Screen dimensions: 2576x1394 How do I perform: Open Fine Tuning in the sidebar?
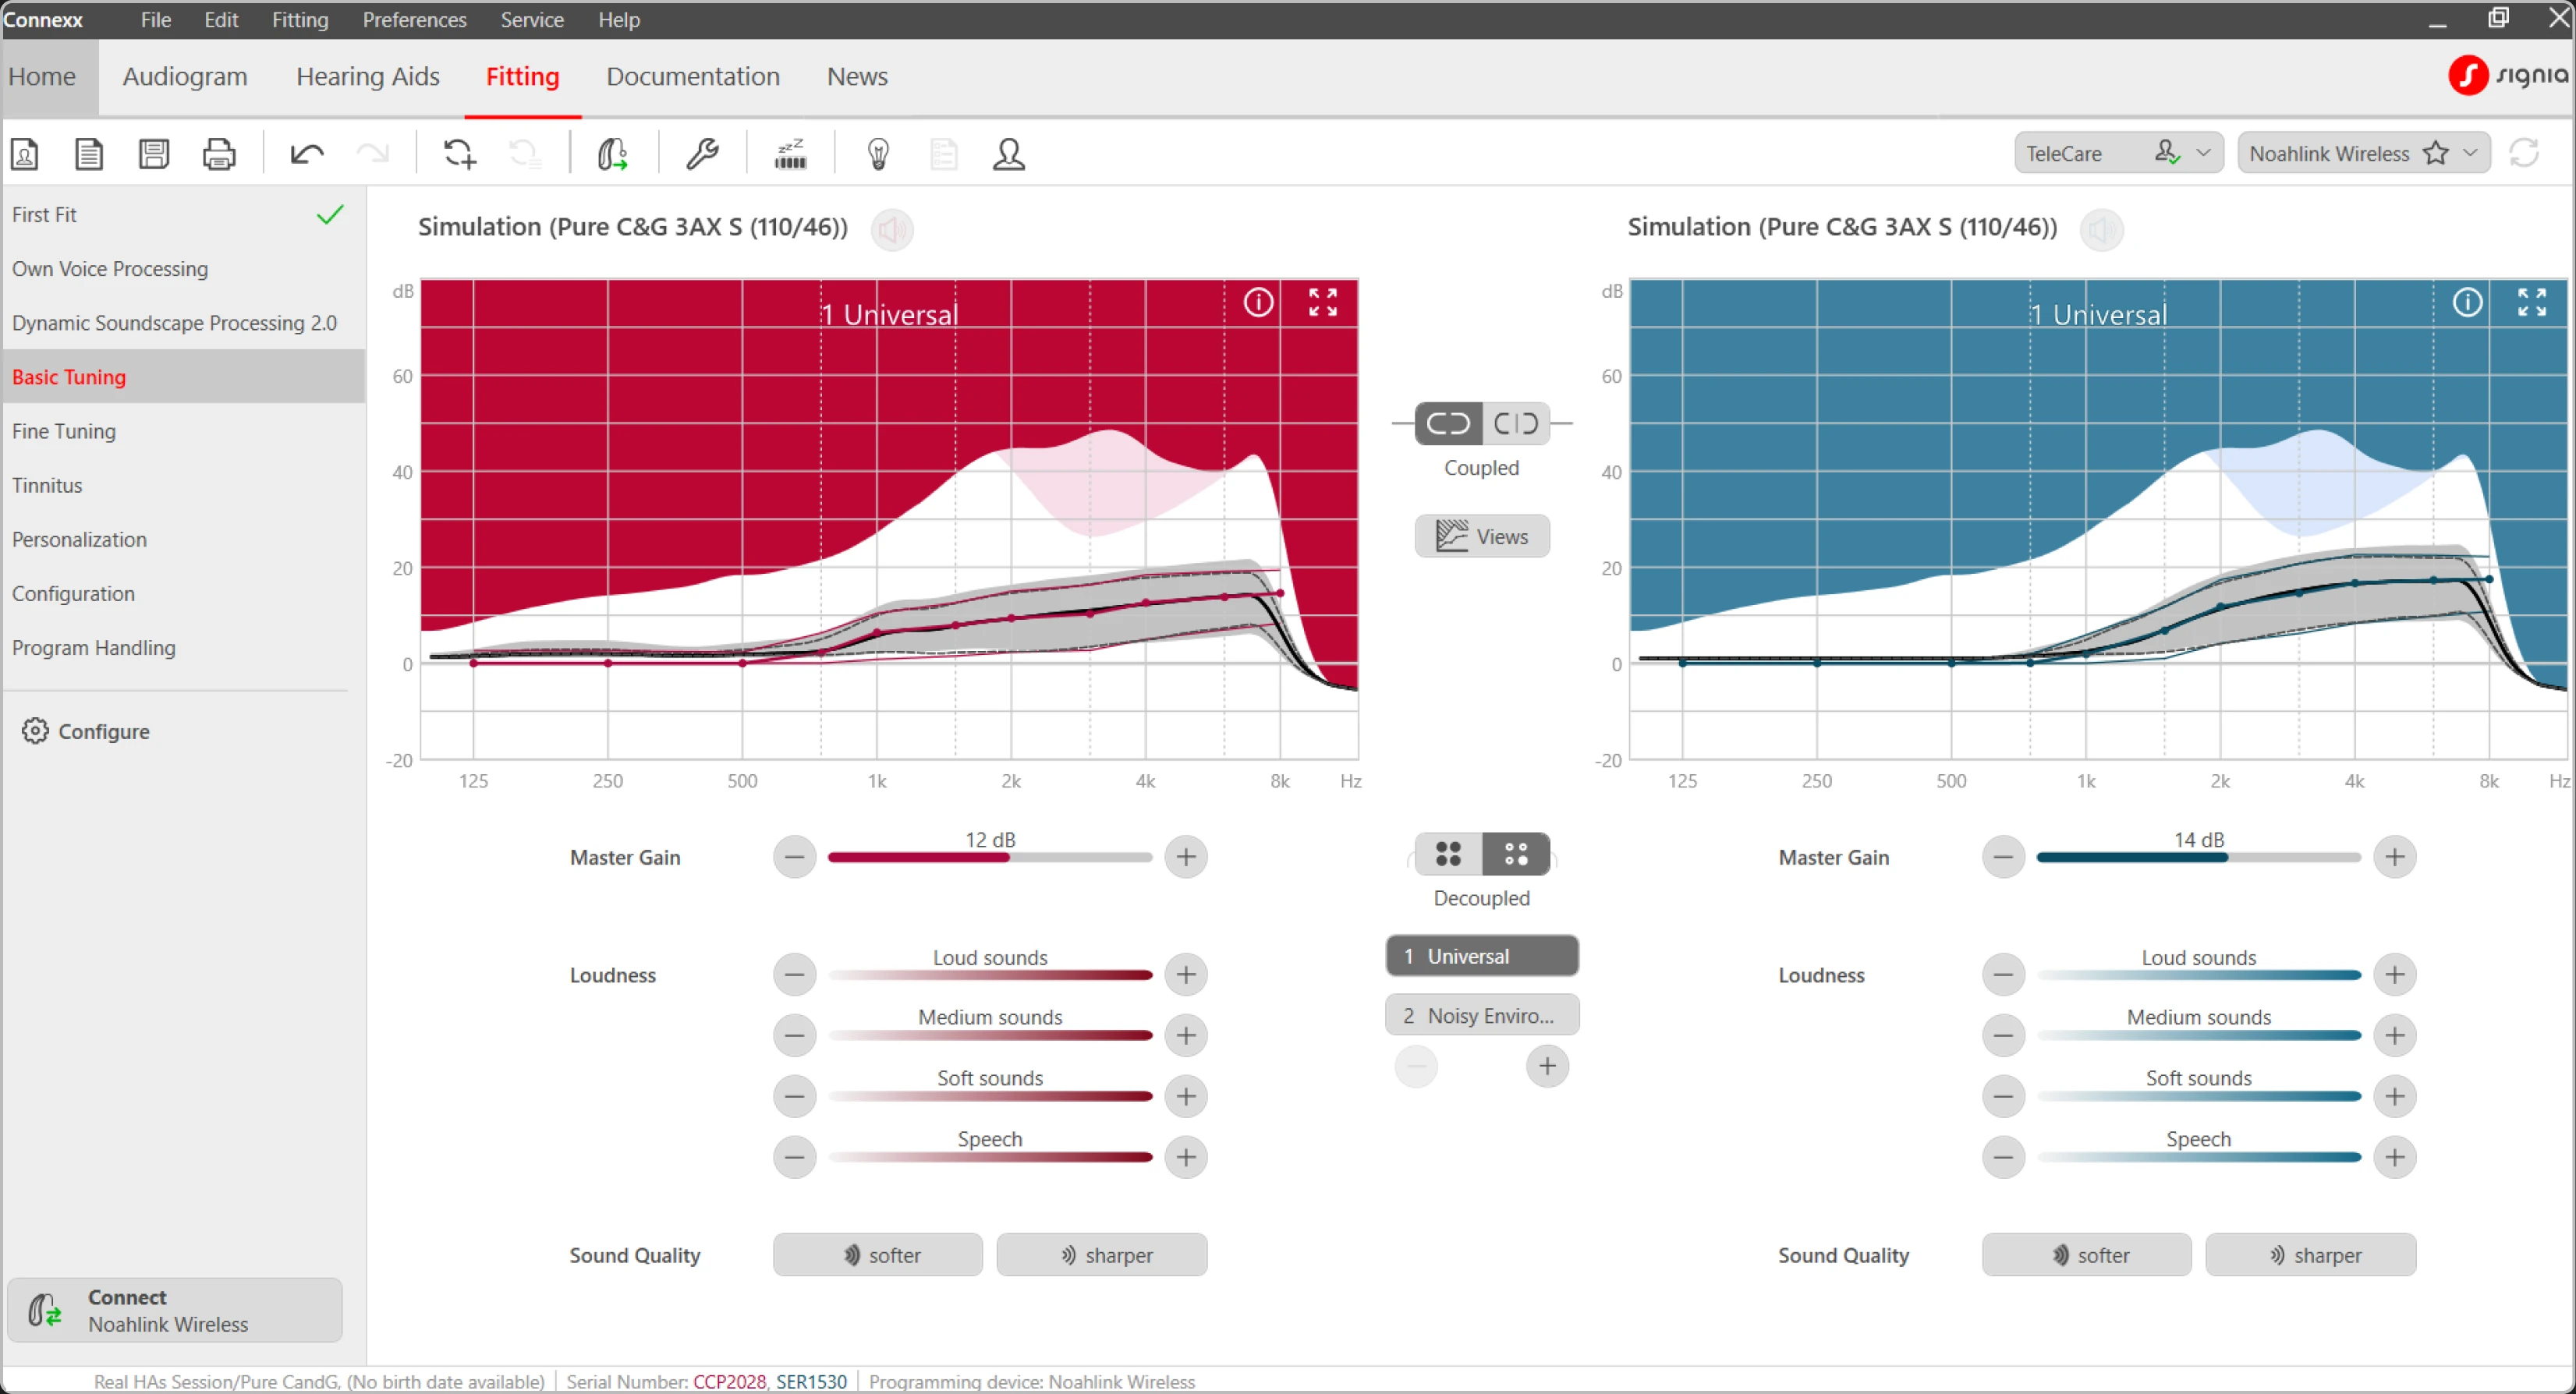click(x=183, y=431)
